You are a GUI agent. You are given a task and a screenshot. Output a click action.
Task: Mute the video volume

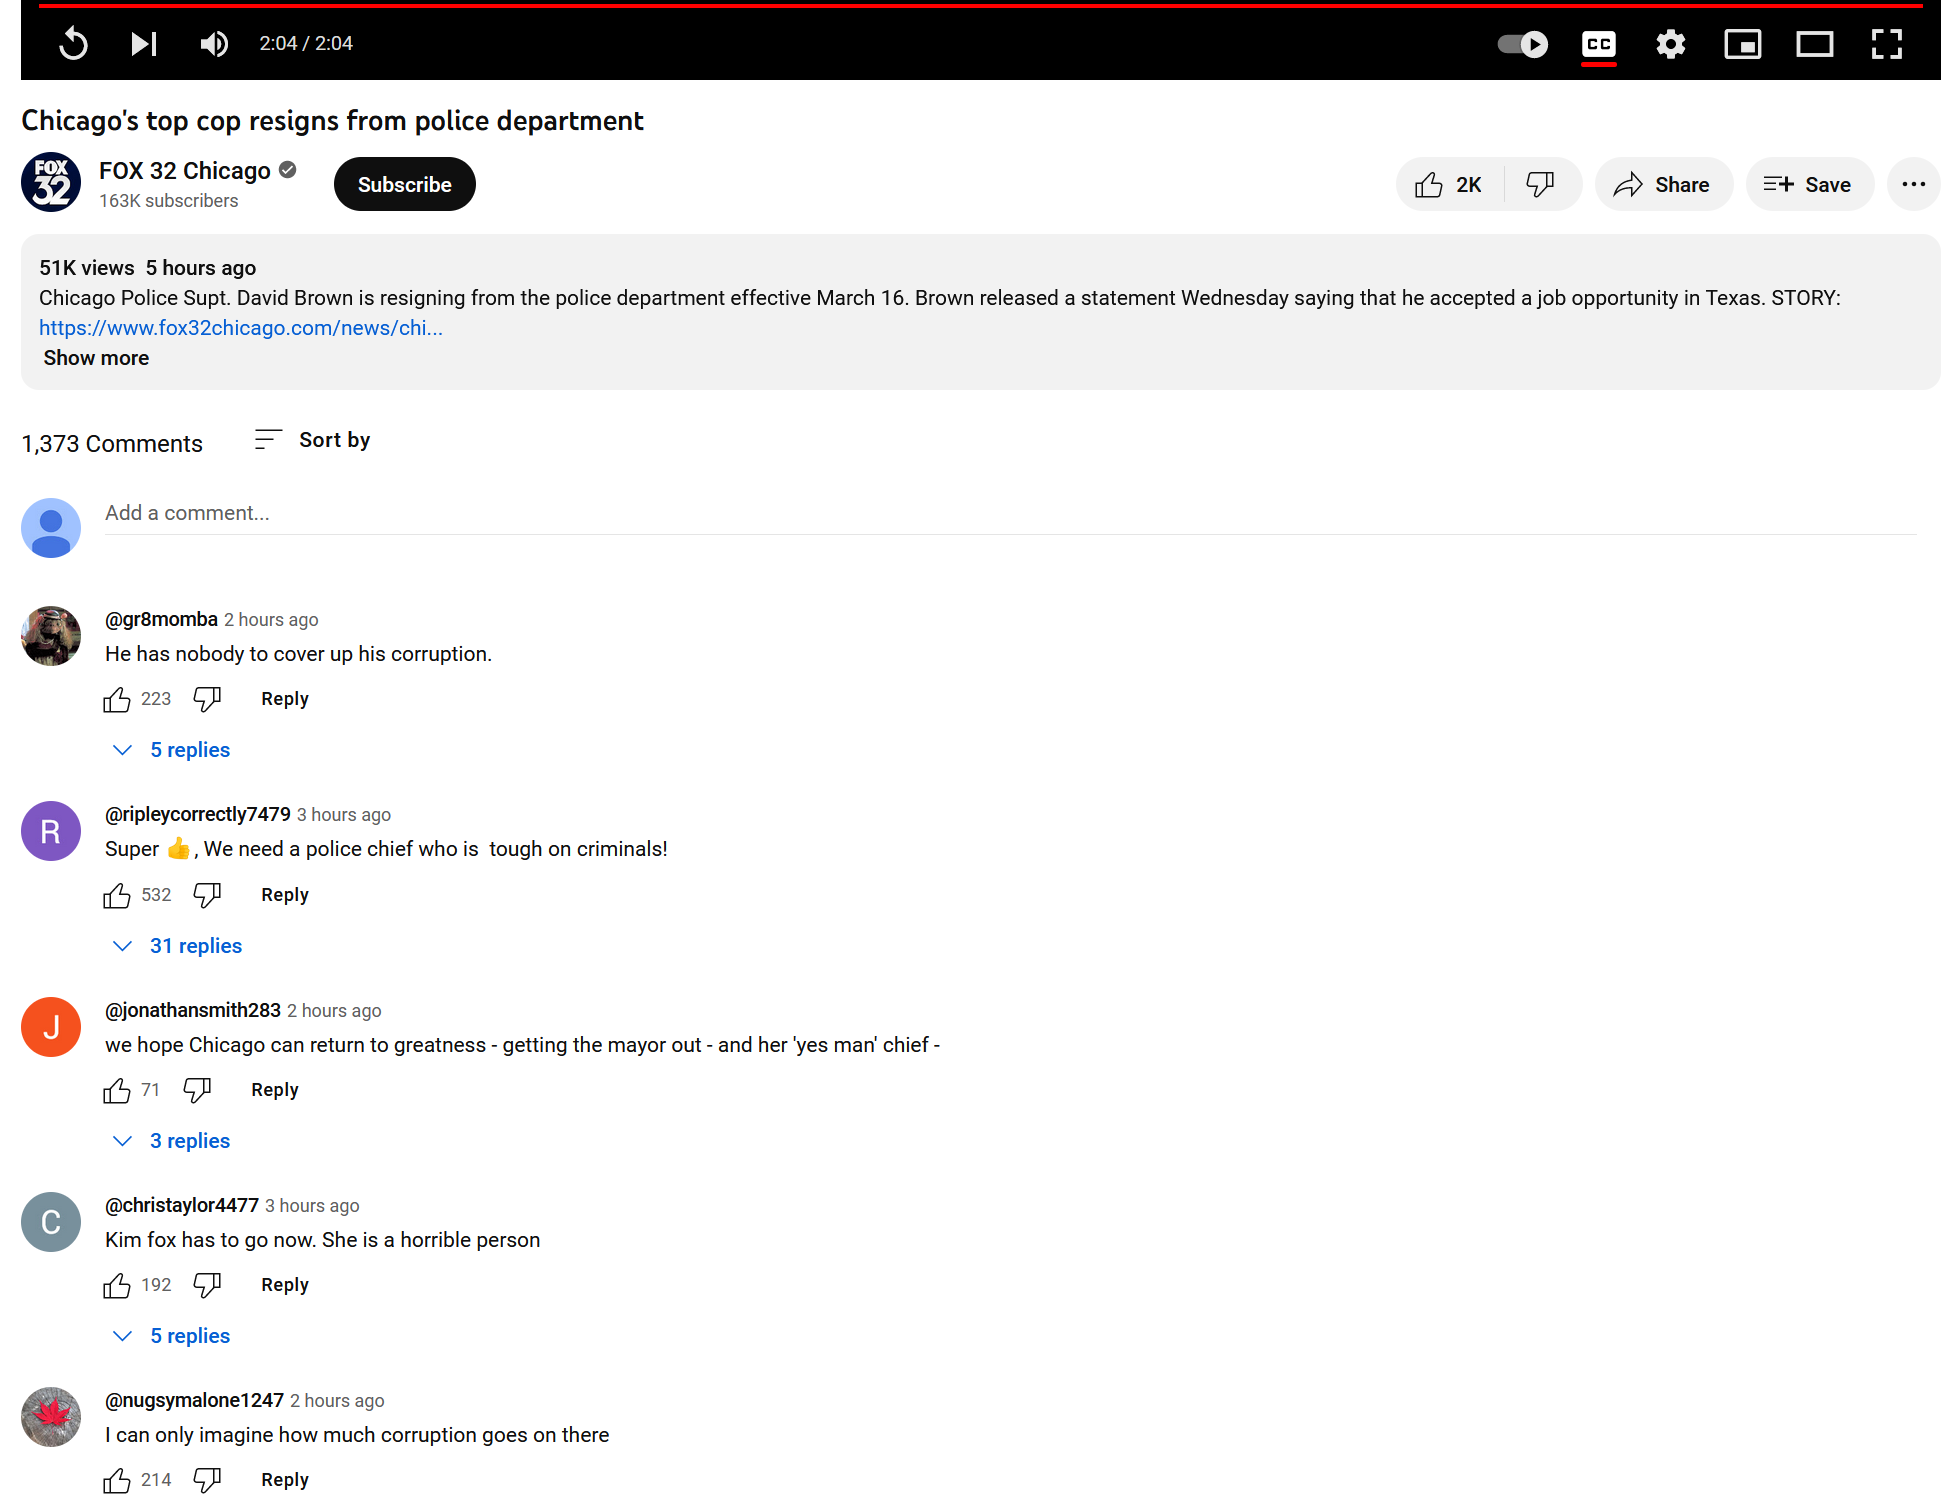[x=214, y=44]
